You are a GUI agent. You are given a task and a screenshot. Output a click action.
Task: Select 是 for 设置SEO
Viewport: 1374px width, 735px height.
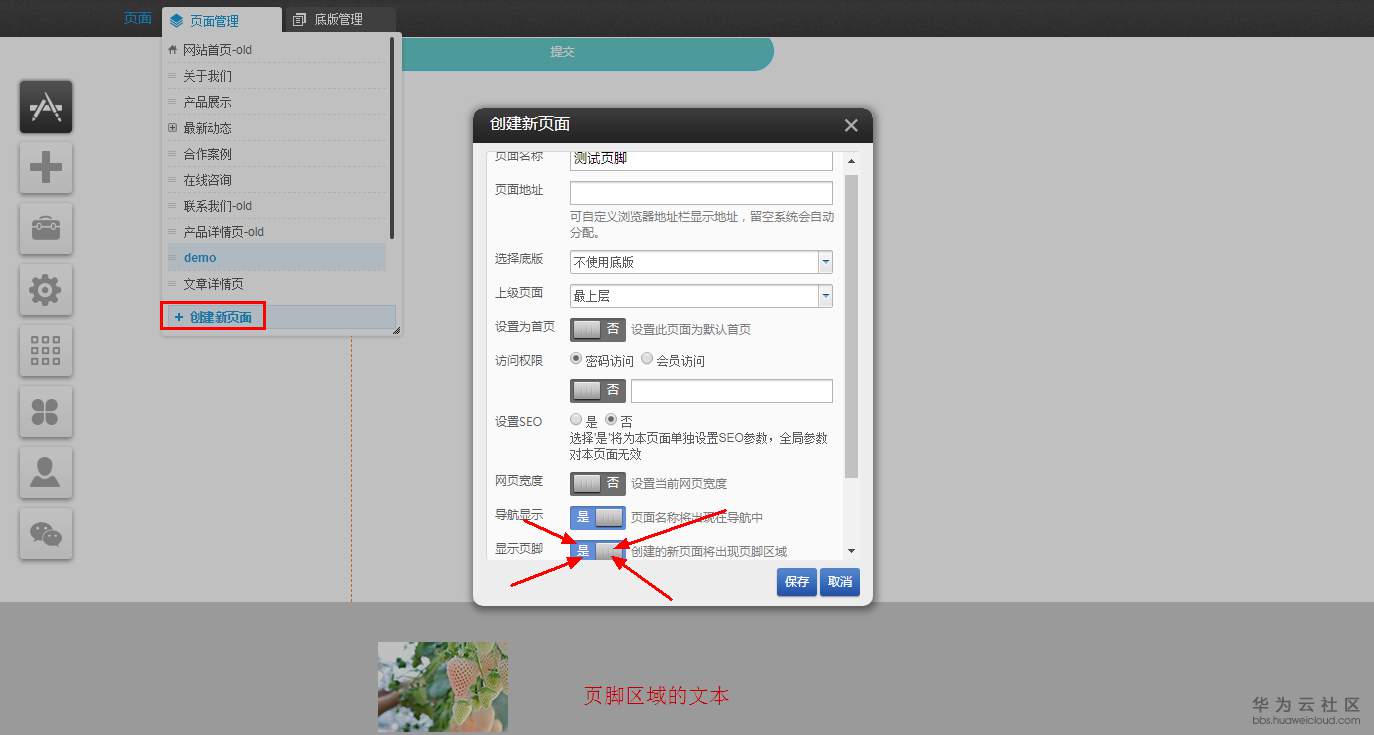577,420
